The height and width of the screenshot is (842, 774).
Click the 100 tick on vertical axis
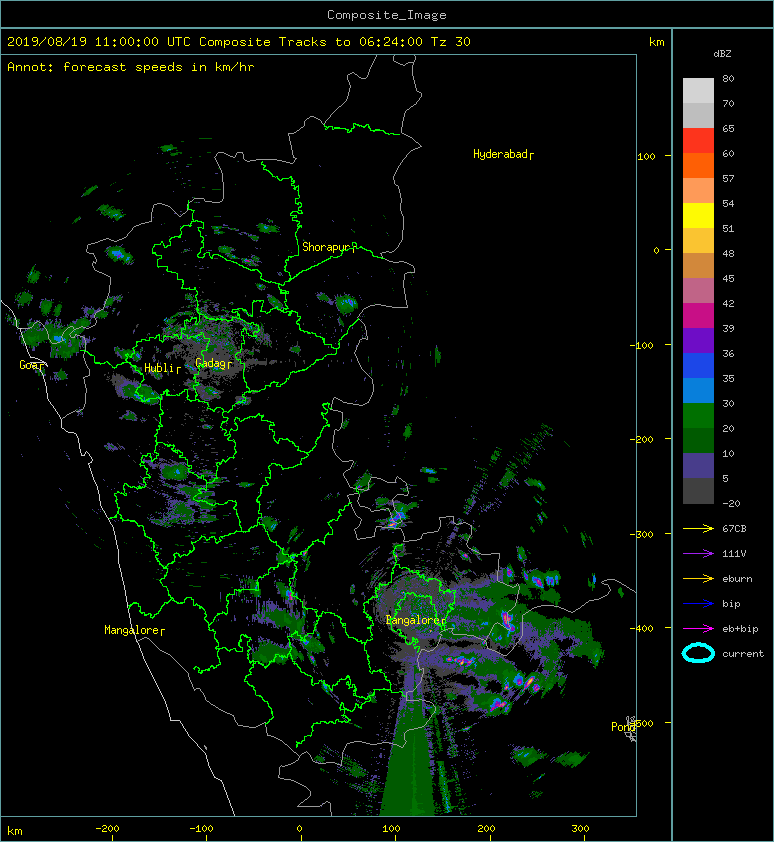[x=646, y=156]
